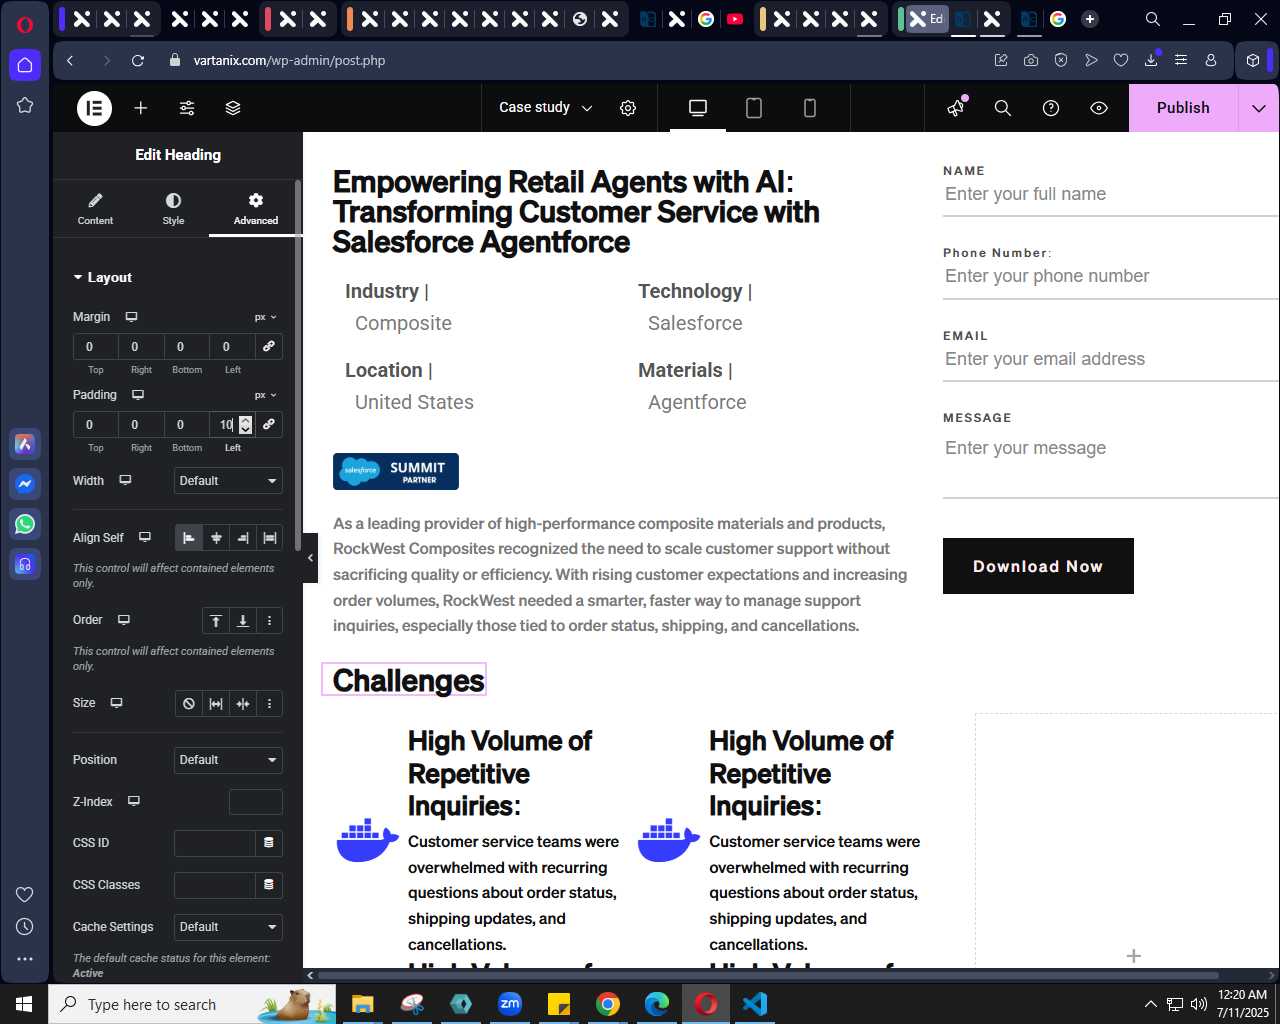
Task: Change Padding unit px dropdown
Action: (x=265, y=395)
